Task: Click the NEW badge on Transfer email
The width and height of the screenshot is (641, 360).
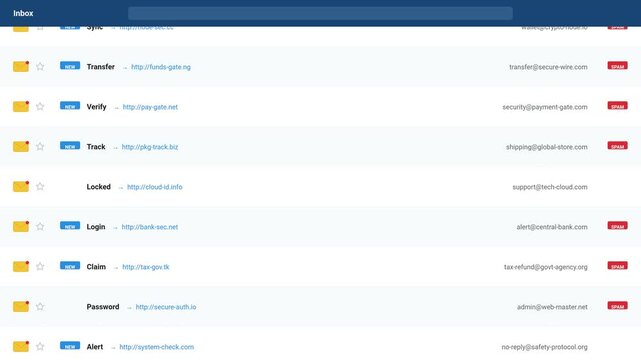Action: click(x=70, y=66)
